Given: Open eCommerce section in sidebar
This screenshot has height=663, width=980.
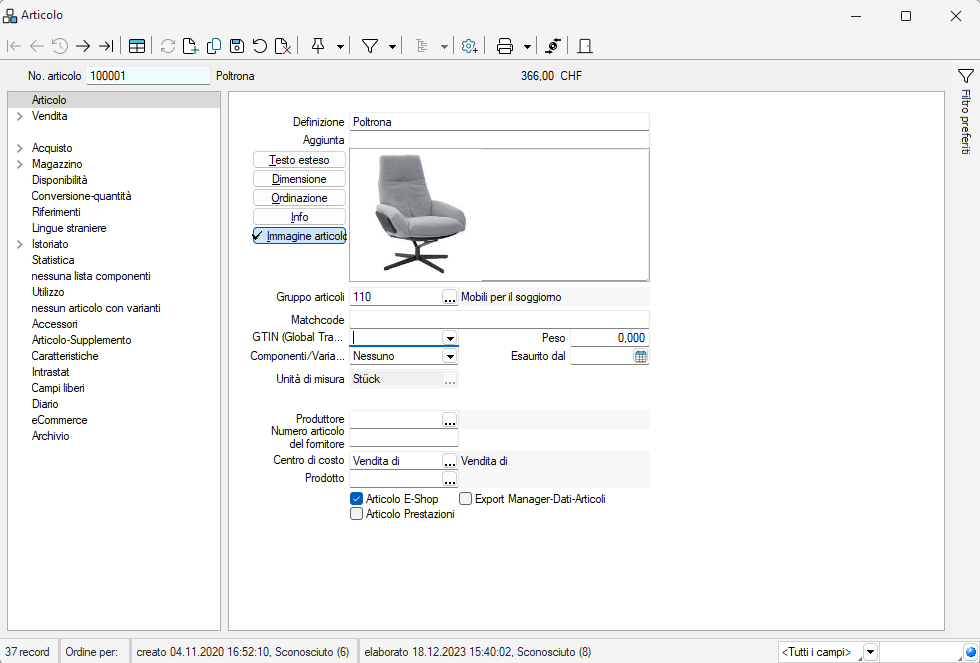Looking at the screenshot, I should 59,420.
